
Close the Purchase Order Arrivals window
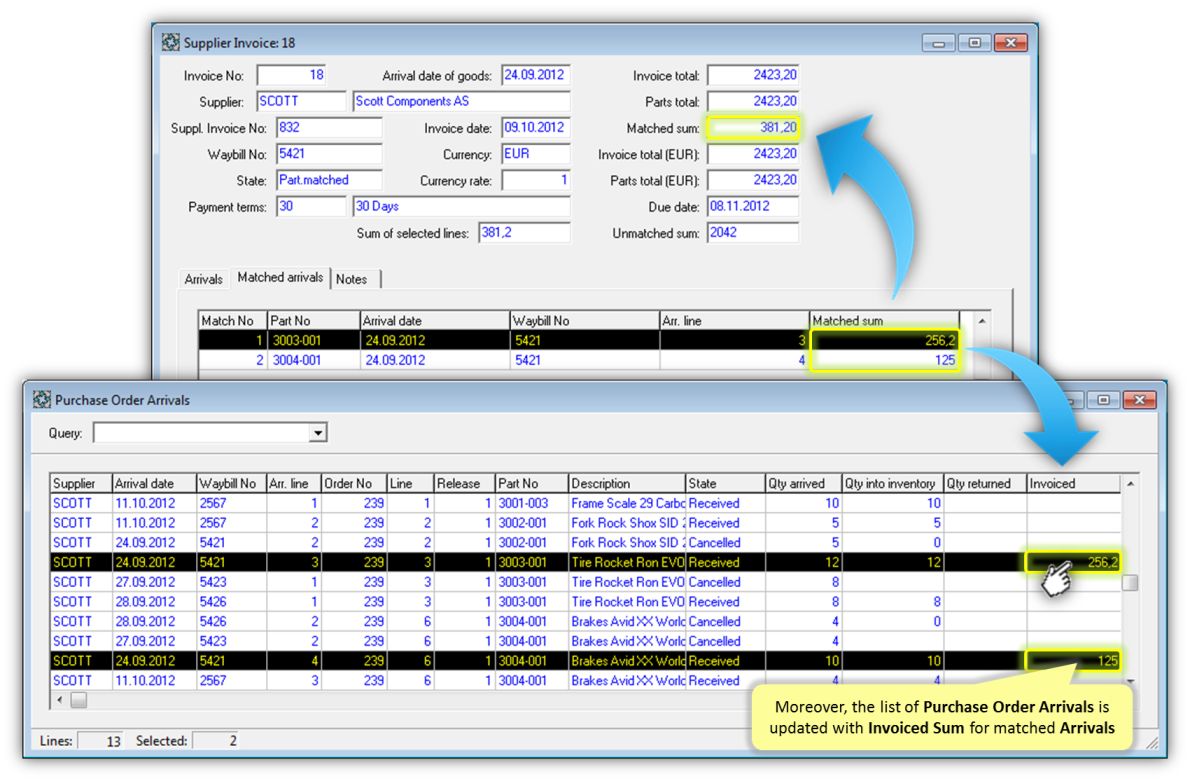point(1139,400)
